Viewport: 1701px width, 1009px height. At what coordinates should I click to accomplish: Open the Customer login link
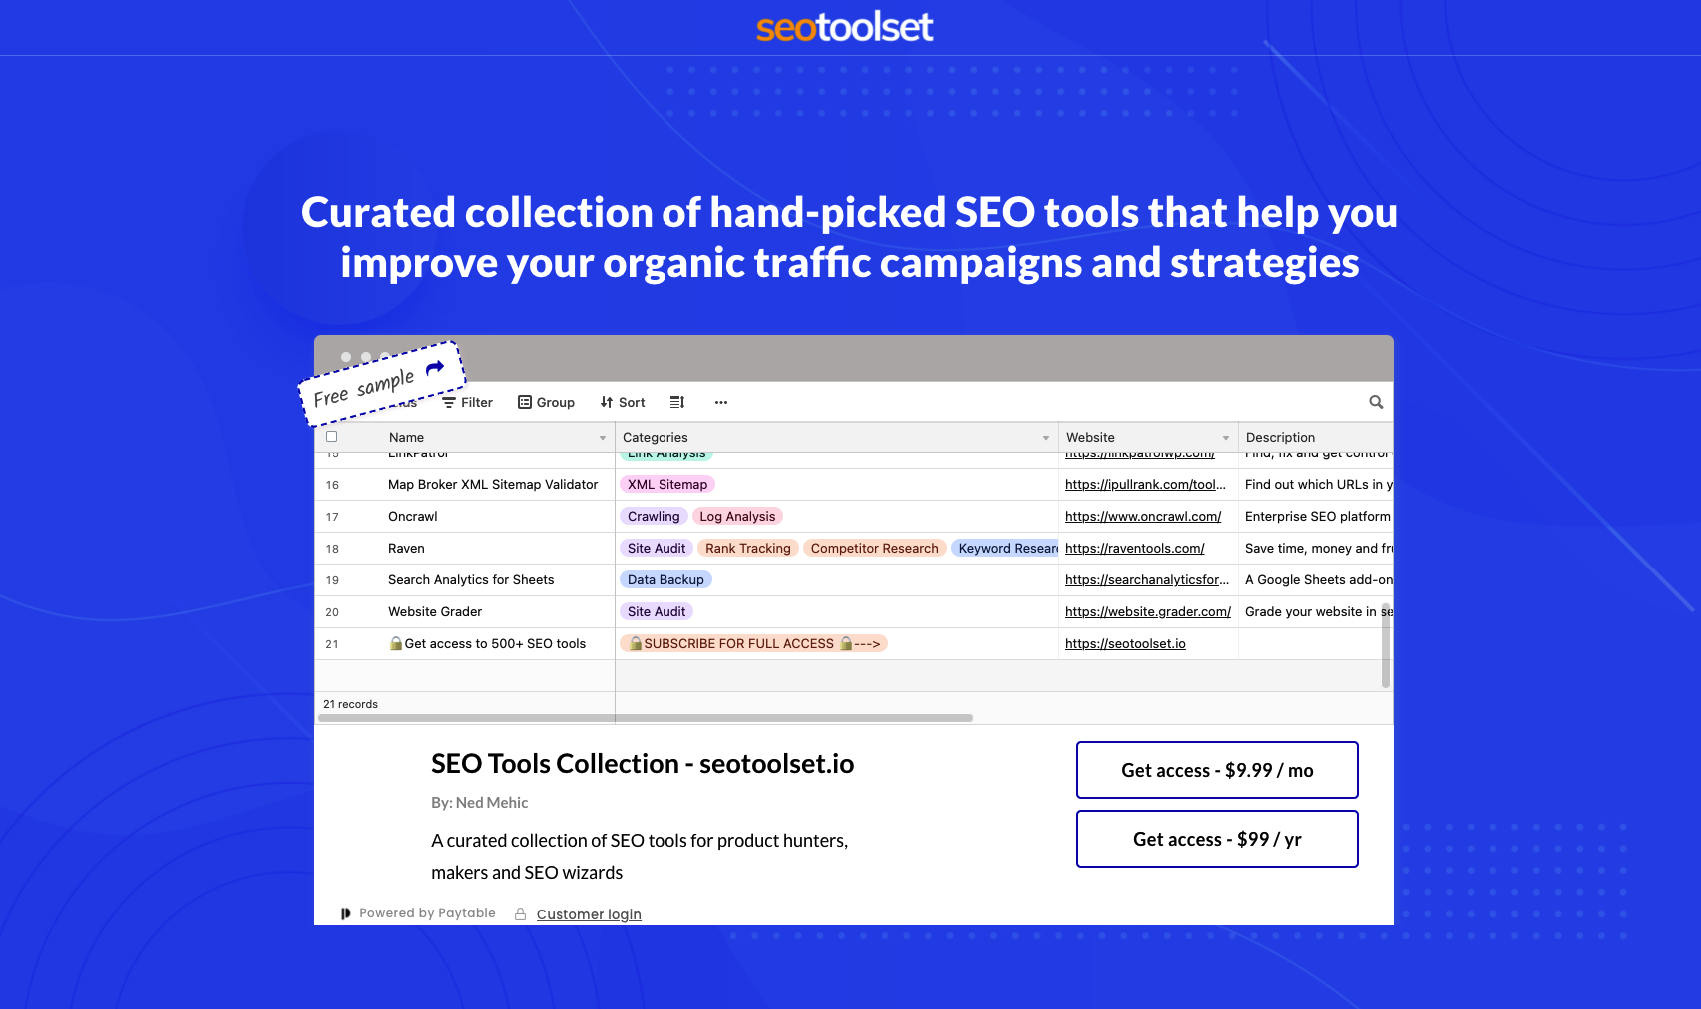click(588, 913)
